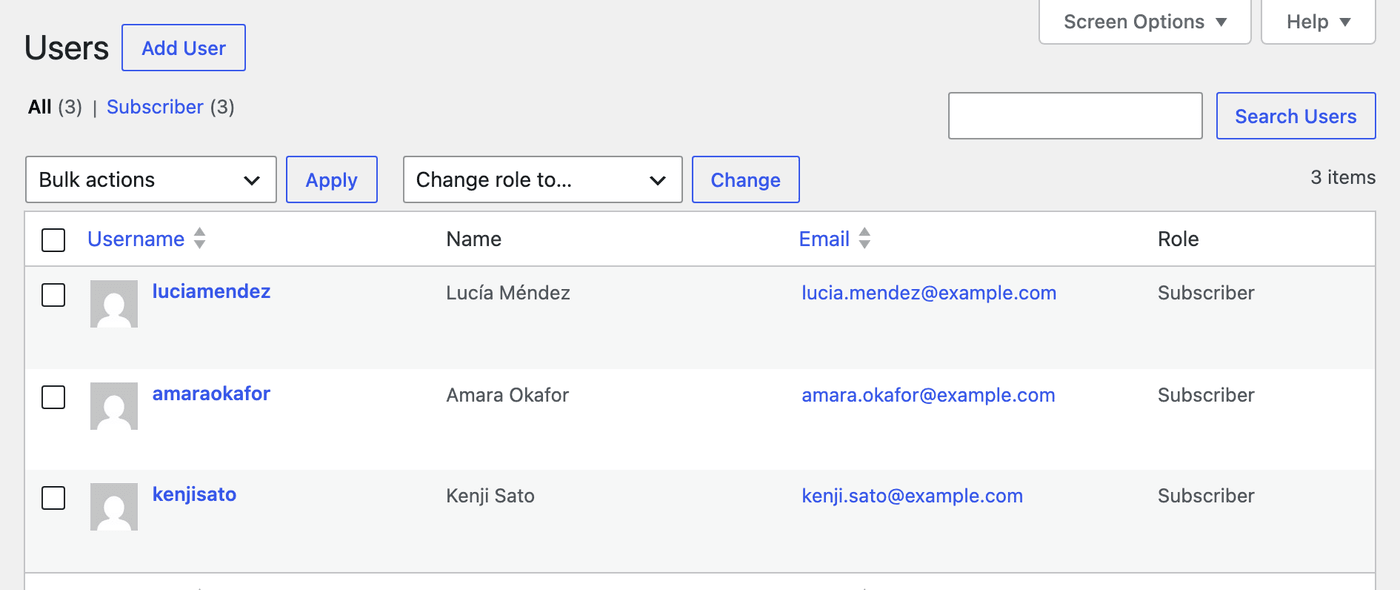The height and width of the screenshot is (590, 1400).
Task: Click the Username sort arrows icon
Action: (200, 239)
